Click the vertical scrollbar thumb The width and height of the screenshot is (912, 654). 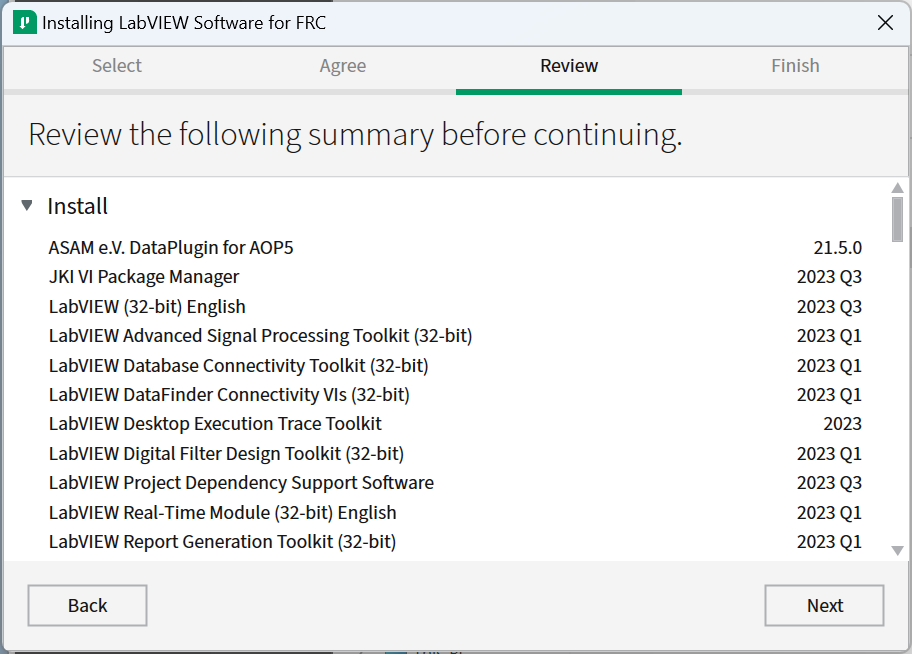[897, 219]
